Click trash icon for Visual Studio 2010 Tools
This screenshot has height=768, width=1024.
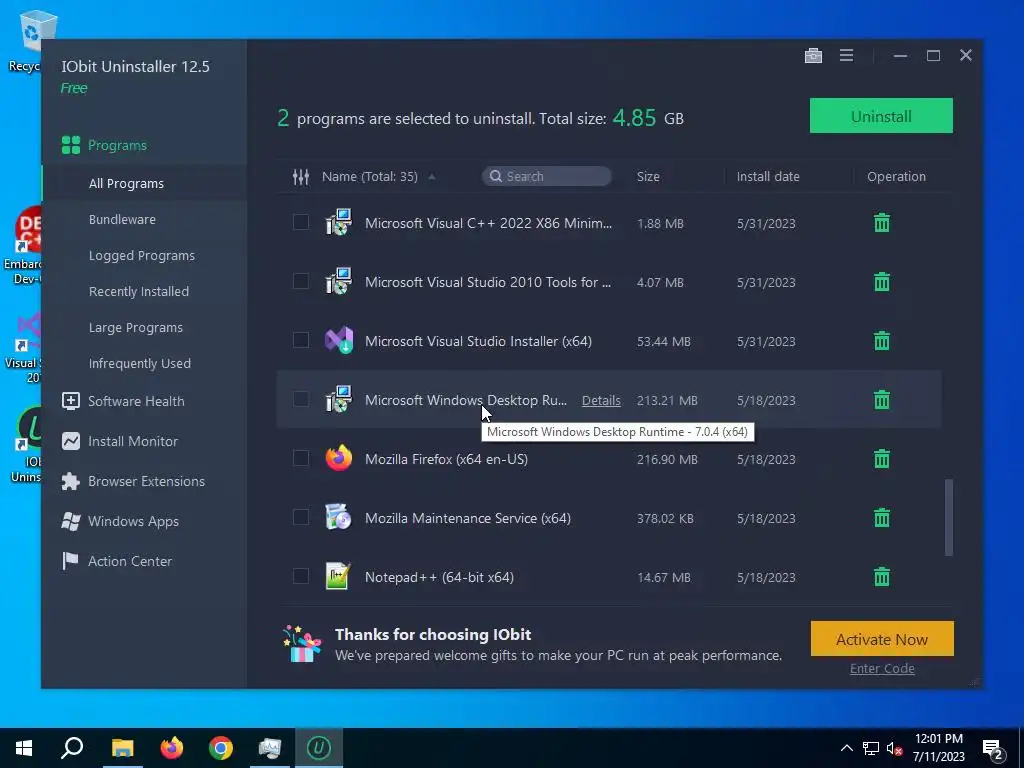click(882, 281)
